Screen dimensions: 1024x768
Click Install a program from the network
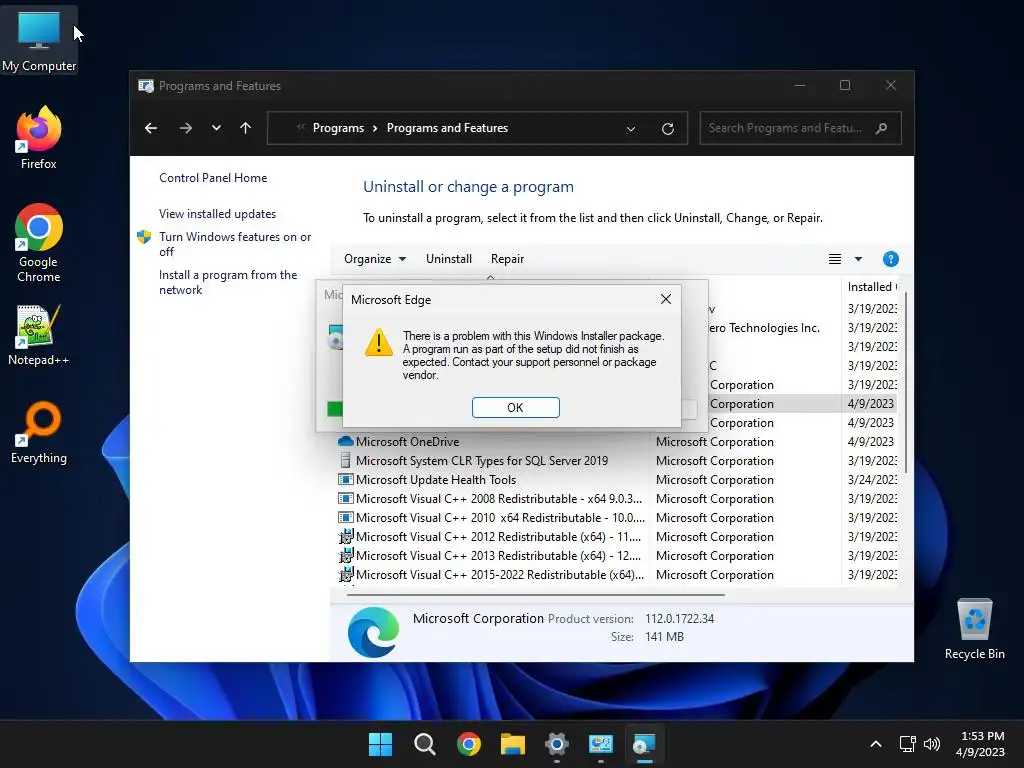[228, 282]
